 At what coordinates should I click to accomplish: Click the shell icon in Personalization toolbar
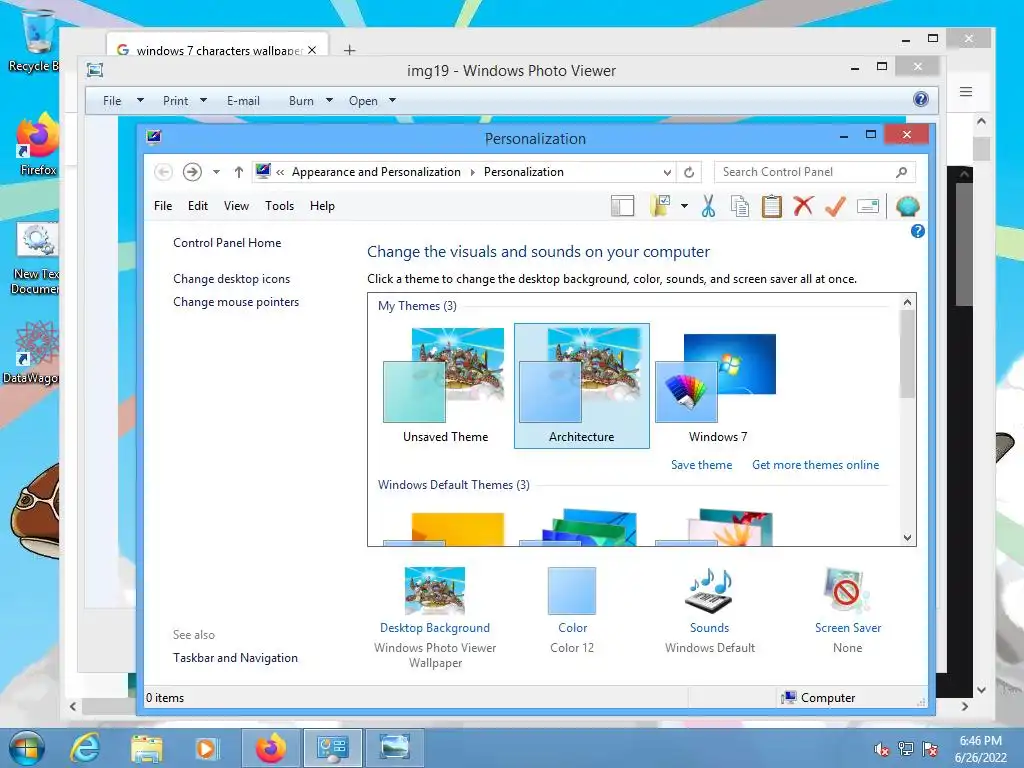pyautogui.click(x=908, y=206)
